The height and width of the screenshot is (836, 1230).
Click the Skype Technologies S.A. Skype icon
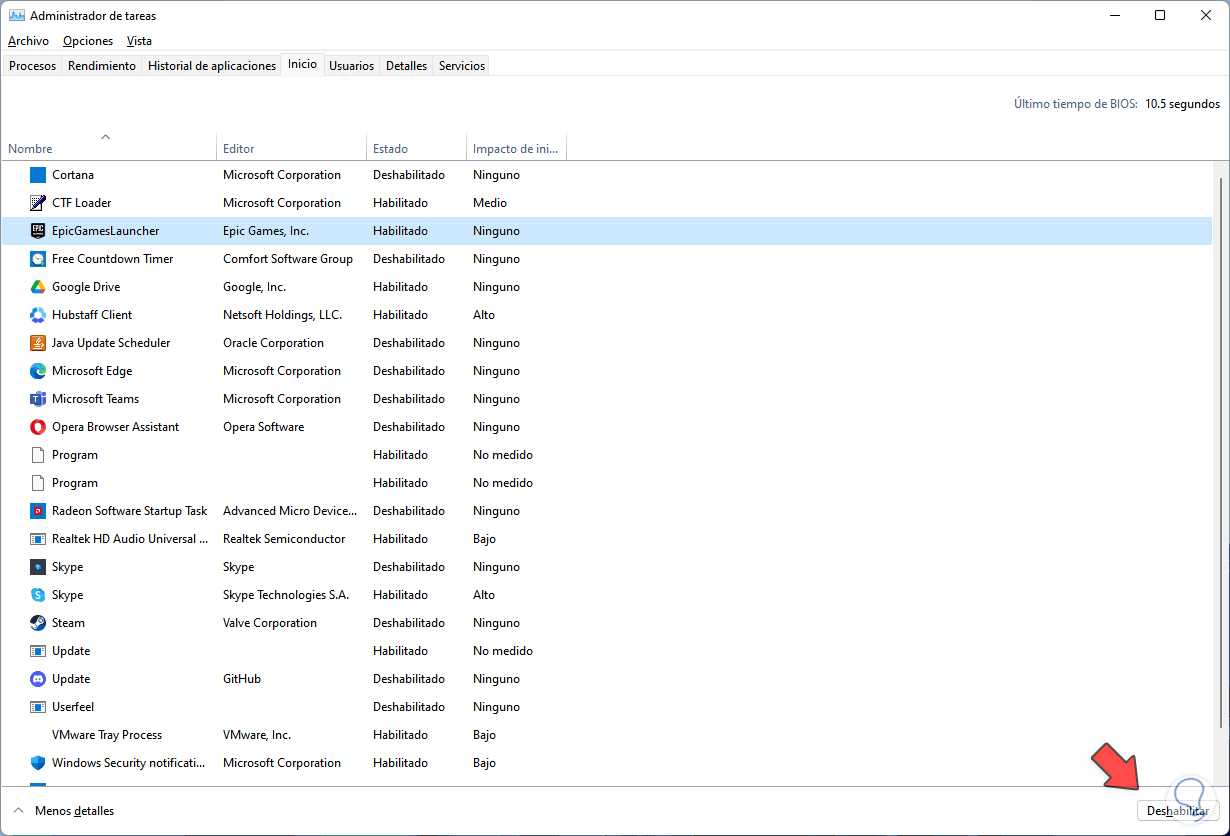[38, 595]
